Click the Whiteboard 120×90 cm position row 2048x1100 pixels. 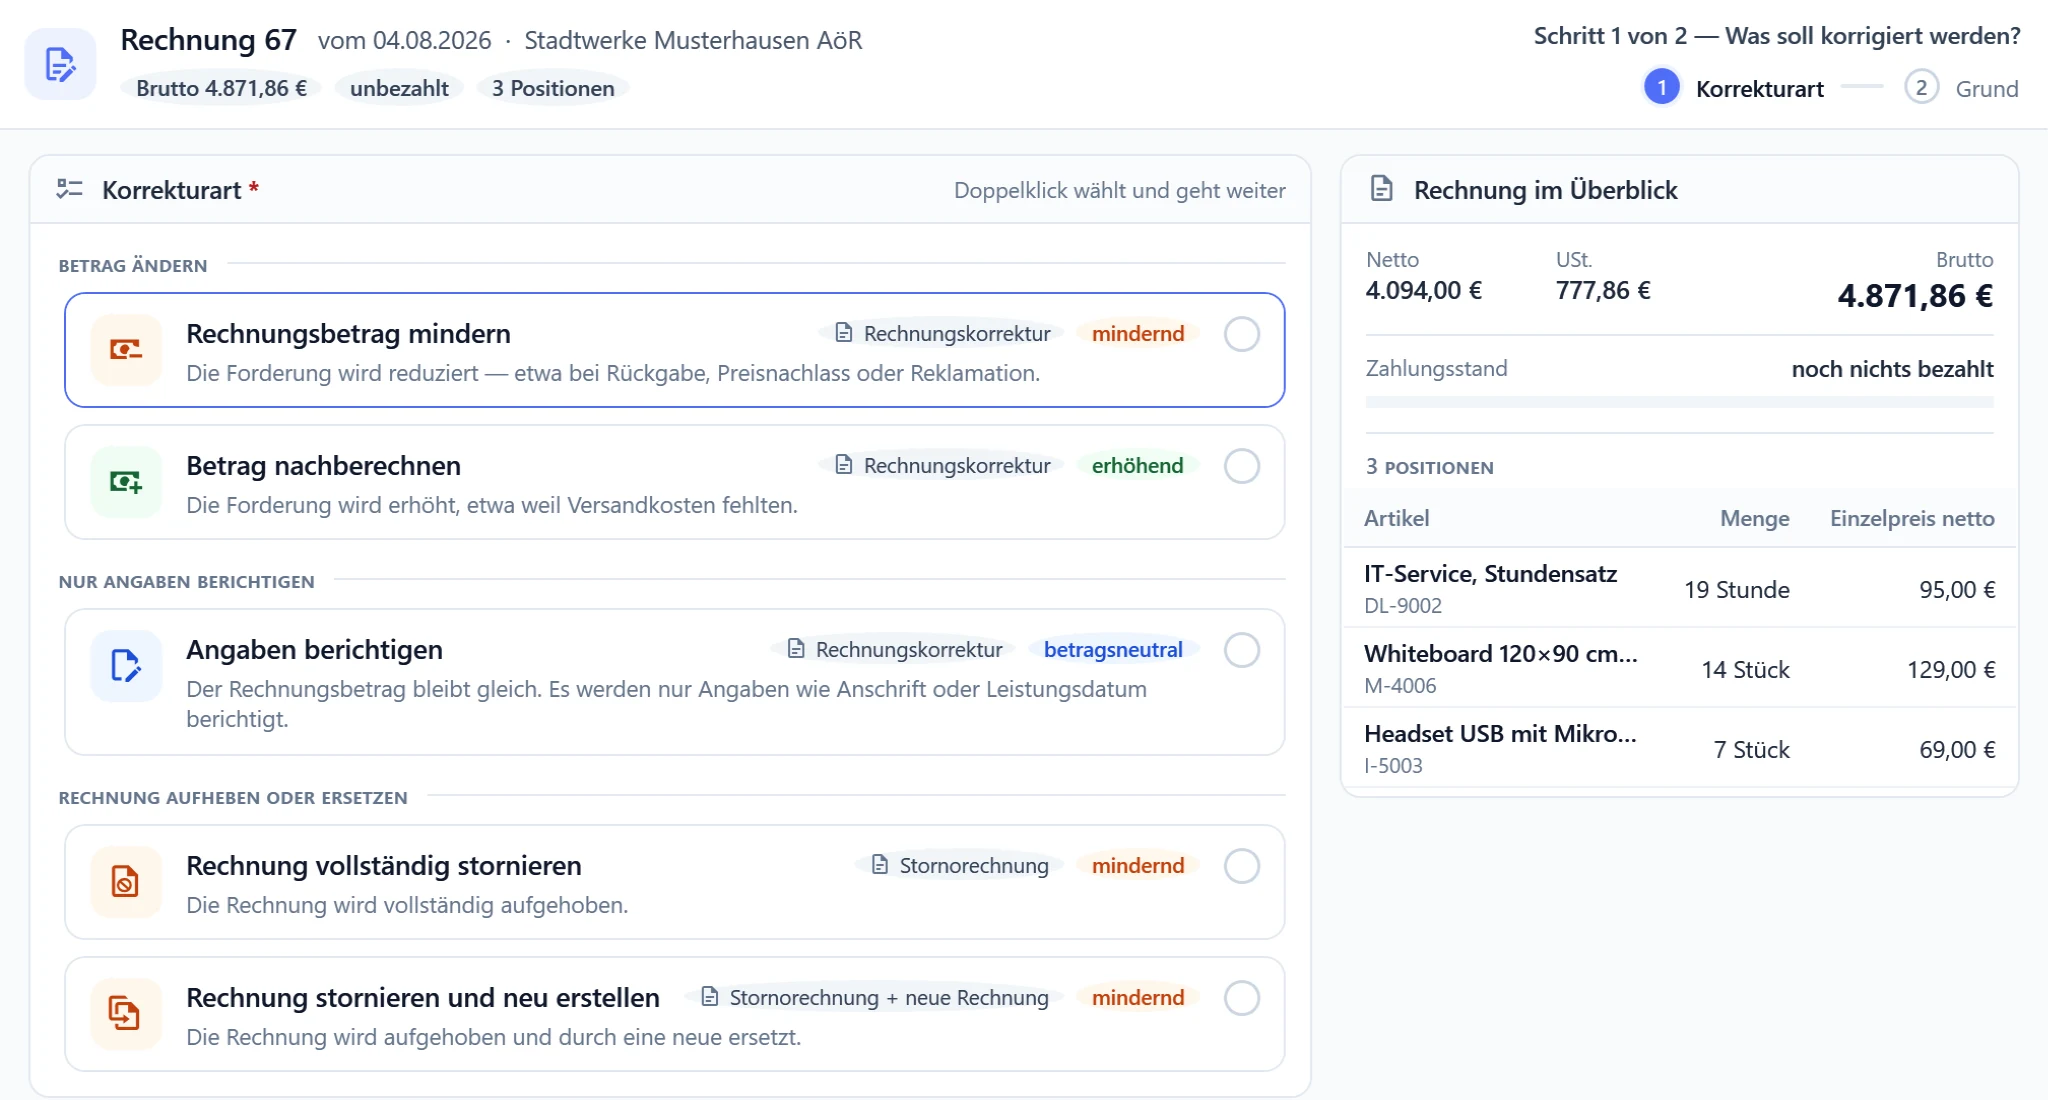coord(1679,668)
